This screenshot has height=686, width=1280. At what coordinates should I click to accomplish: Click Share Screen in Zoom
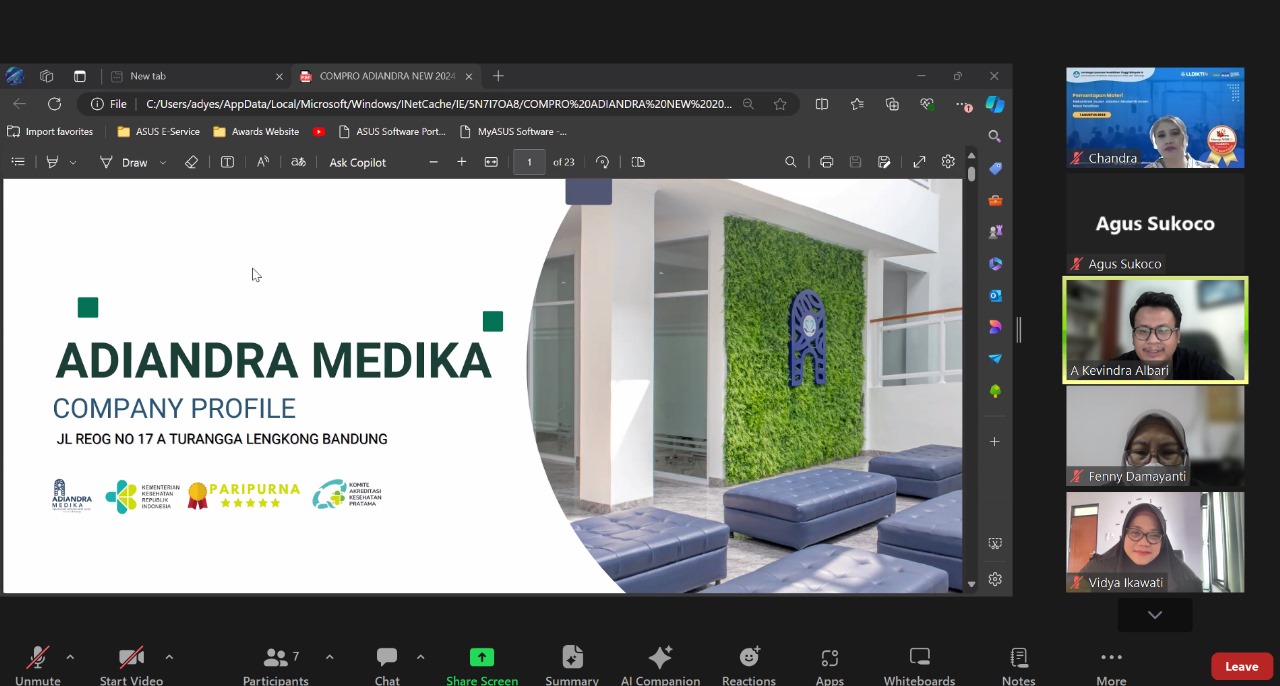click(482, 665)
